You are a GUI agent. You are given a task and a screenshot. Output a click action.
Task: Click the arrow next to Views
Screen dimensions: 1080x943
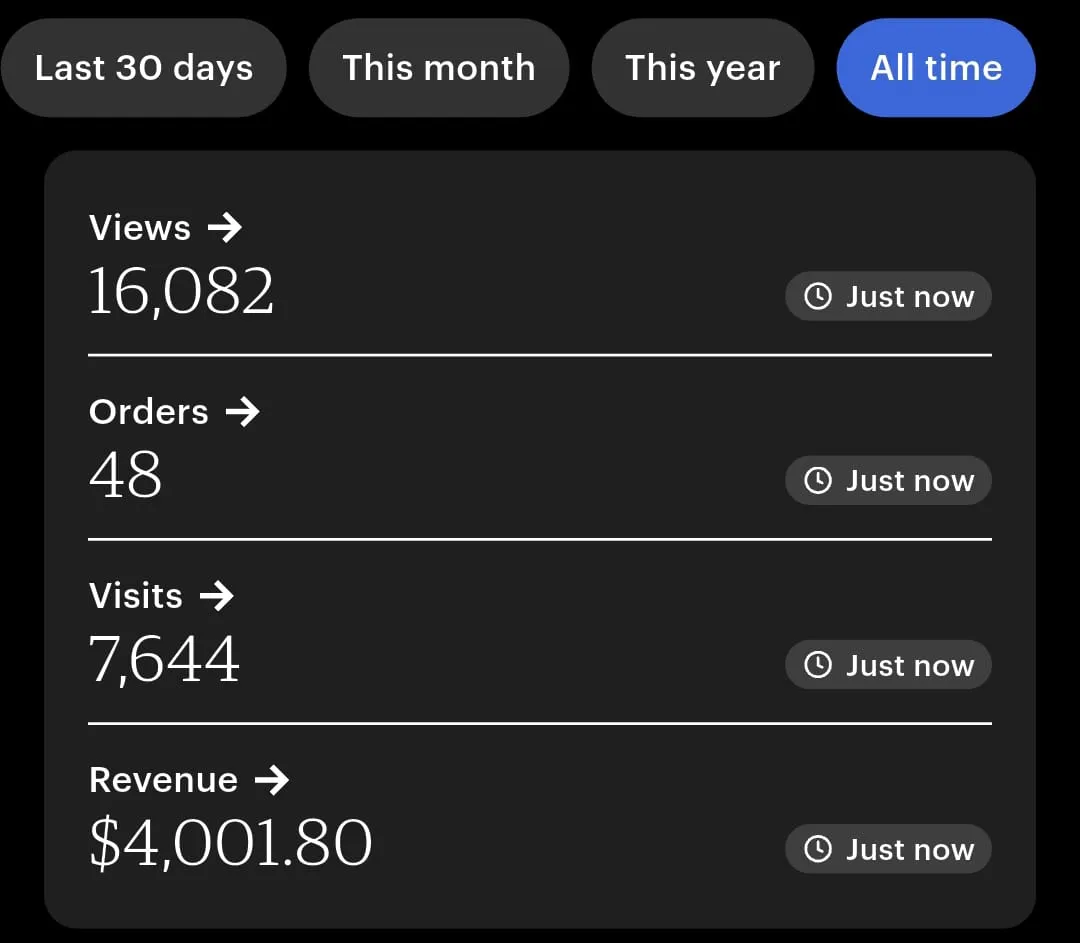coord(225,228)
